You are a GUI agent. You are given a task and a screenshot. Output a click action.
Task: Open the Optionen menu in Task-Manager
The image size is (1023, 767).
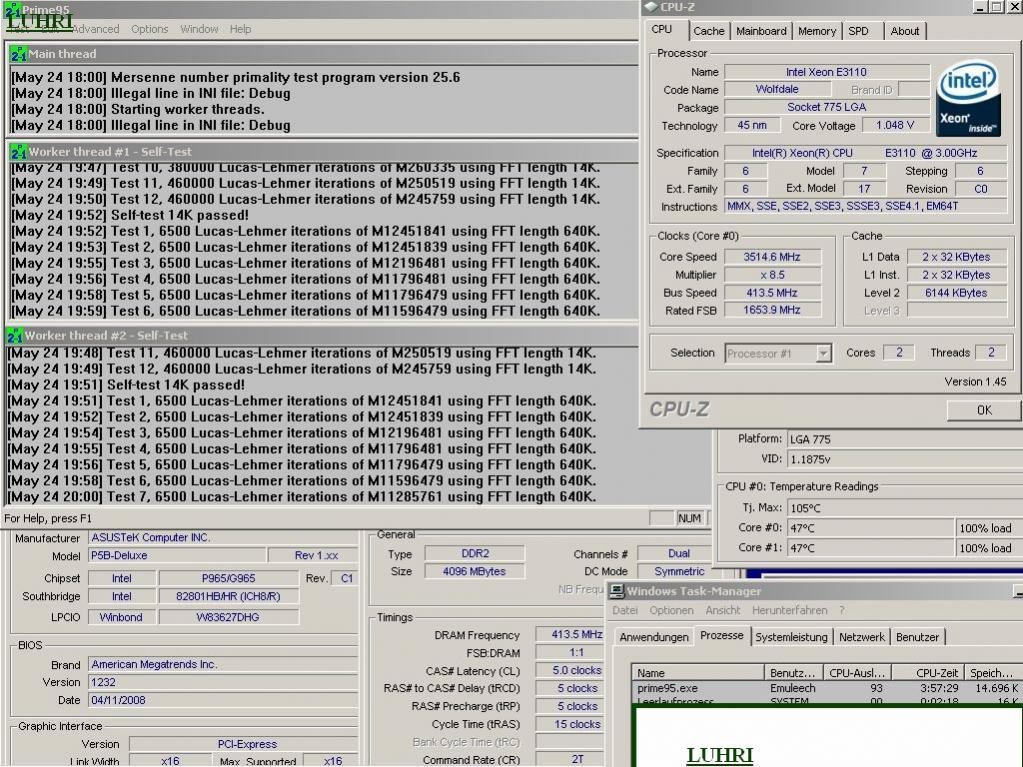(671, 610)
